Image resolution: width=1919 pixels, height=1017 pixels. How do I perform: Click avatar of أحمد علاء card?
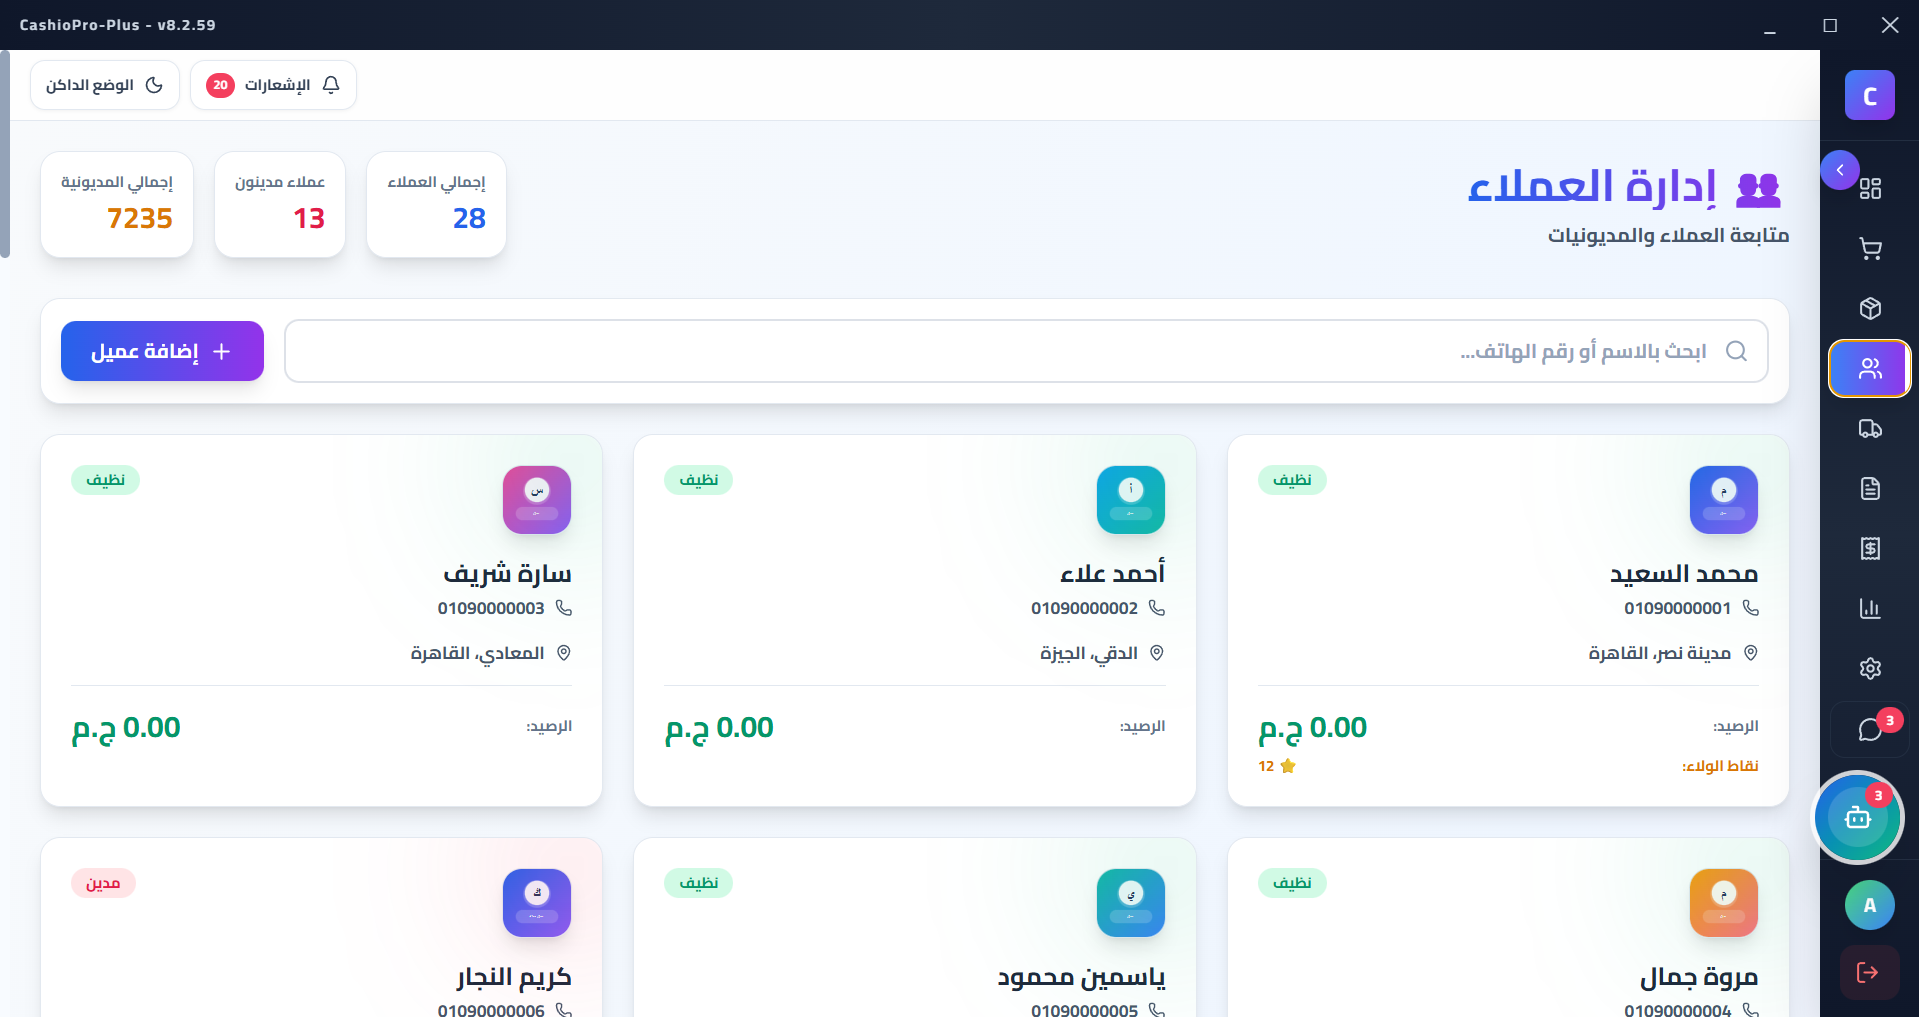(1131, 500)
